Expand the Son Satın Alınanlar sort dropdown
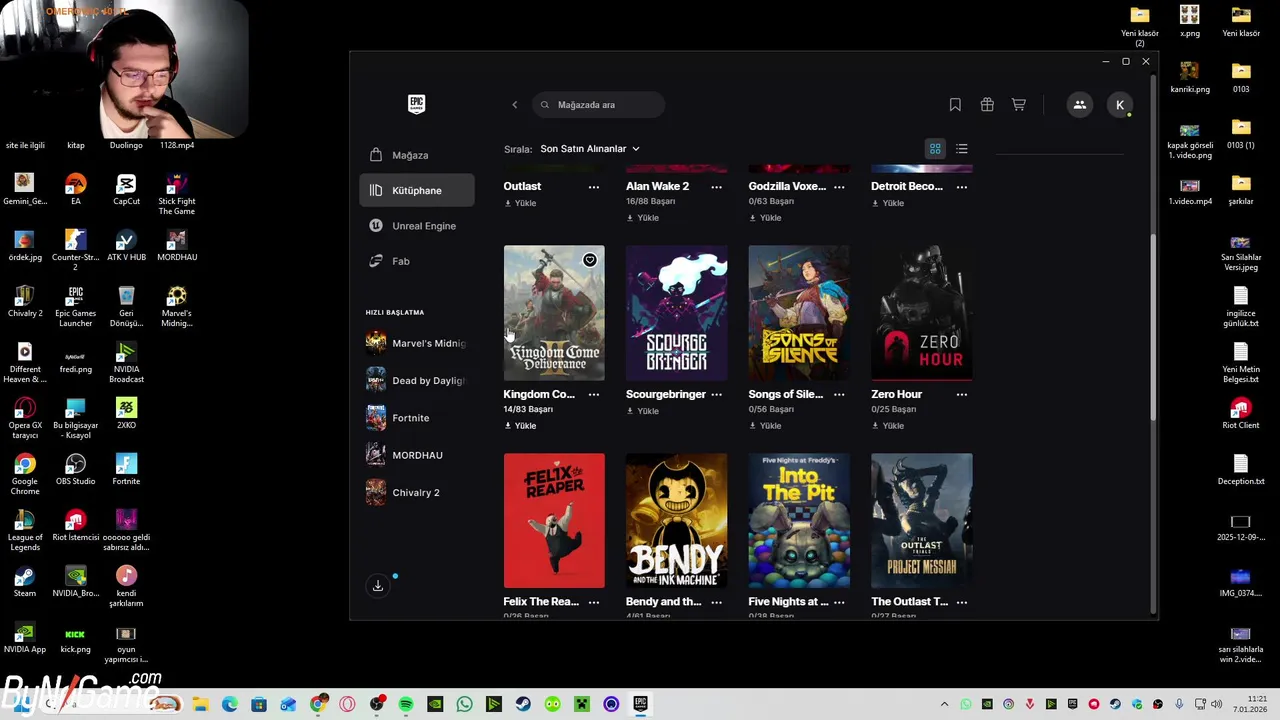The height and width of the screenshot is (720, 1280). (590, 149)
